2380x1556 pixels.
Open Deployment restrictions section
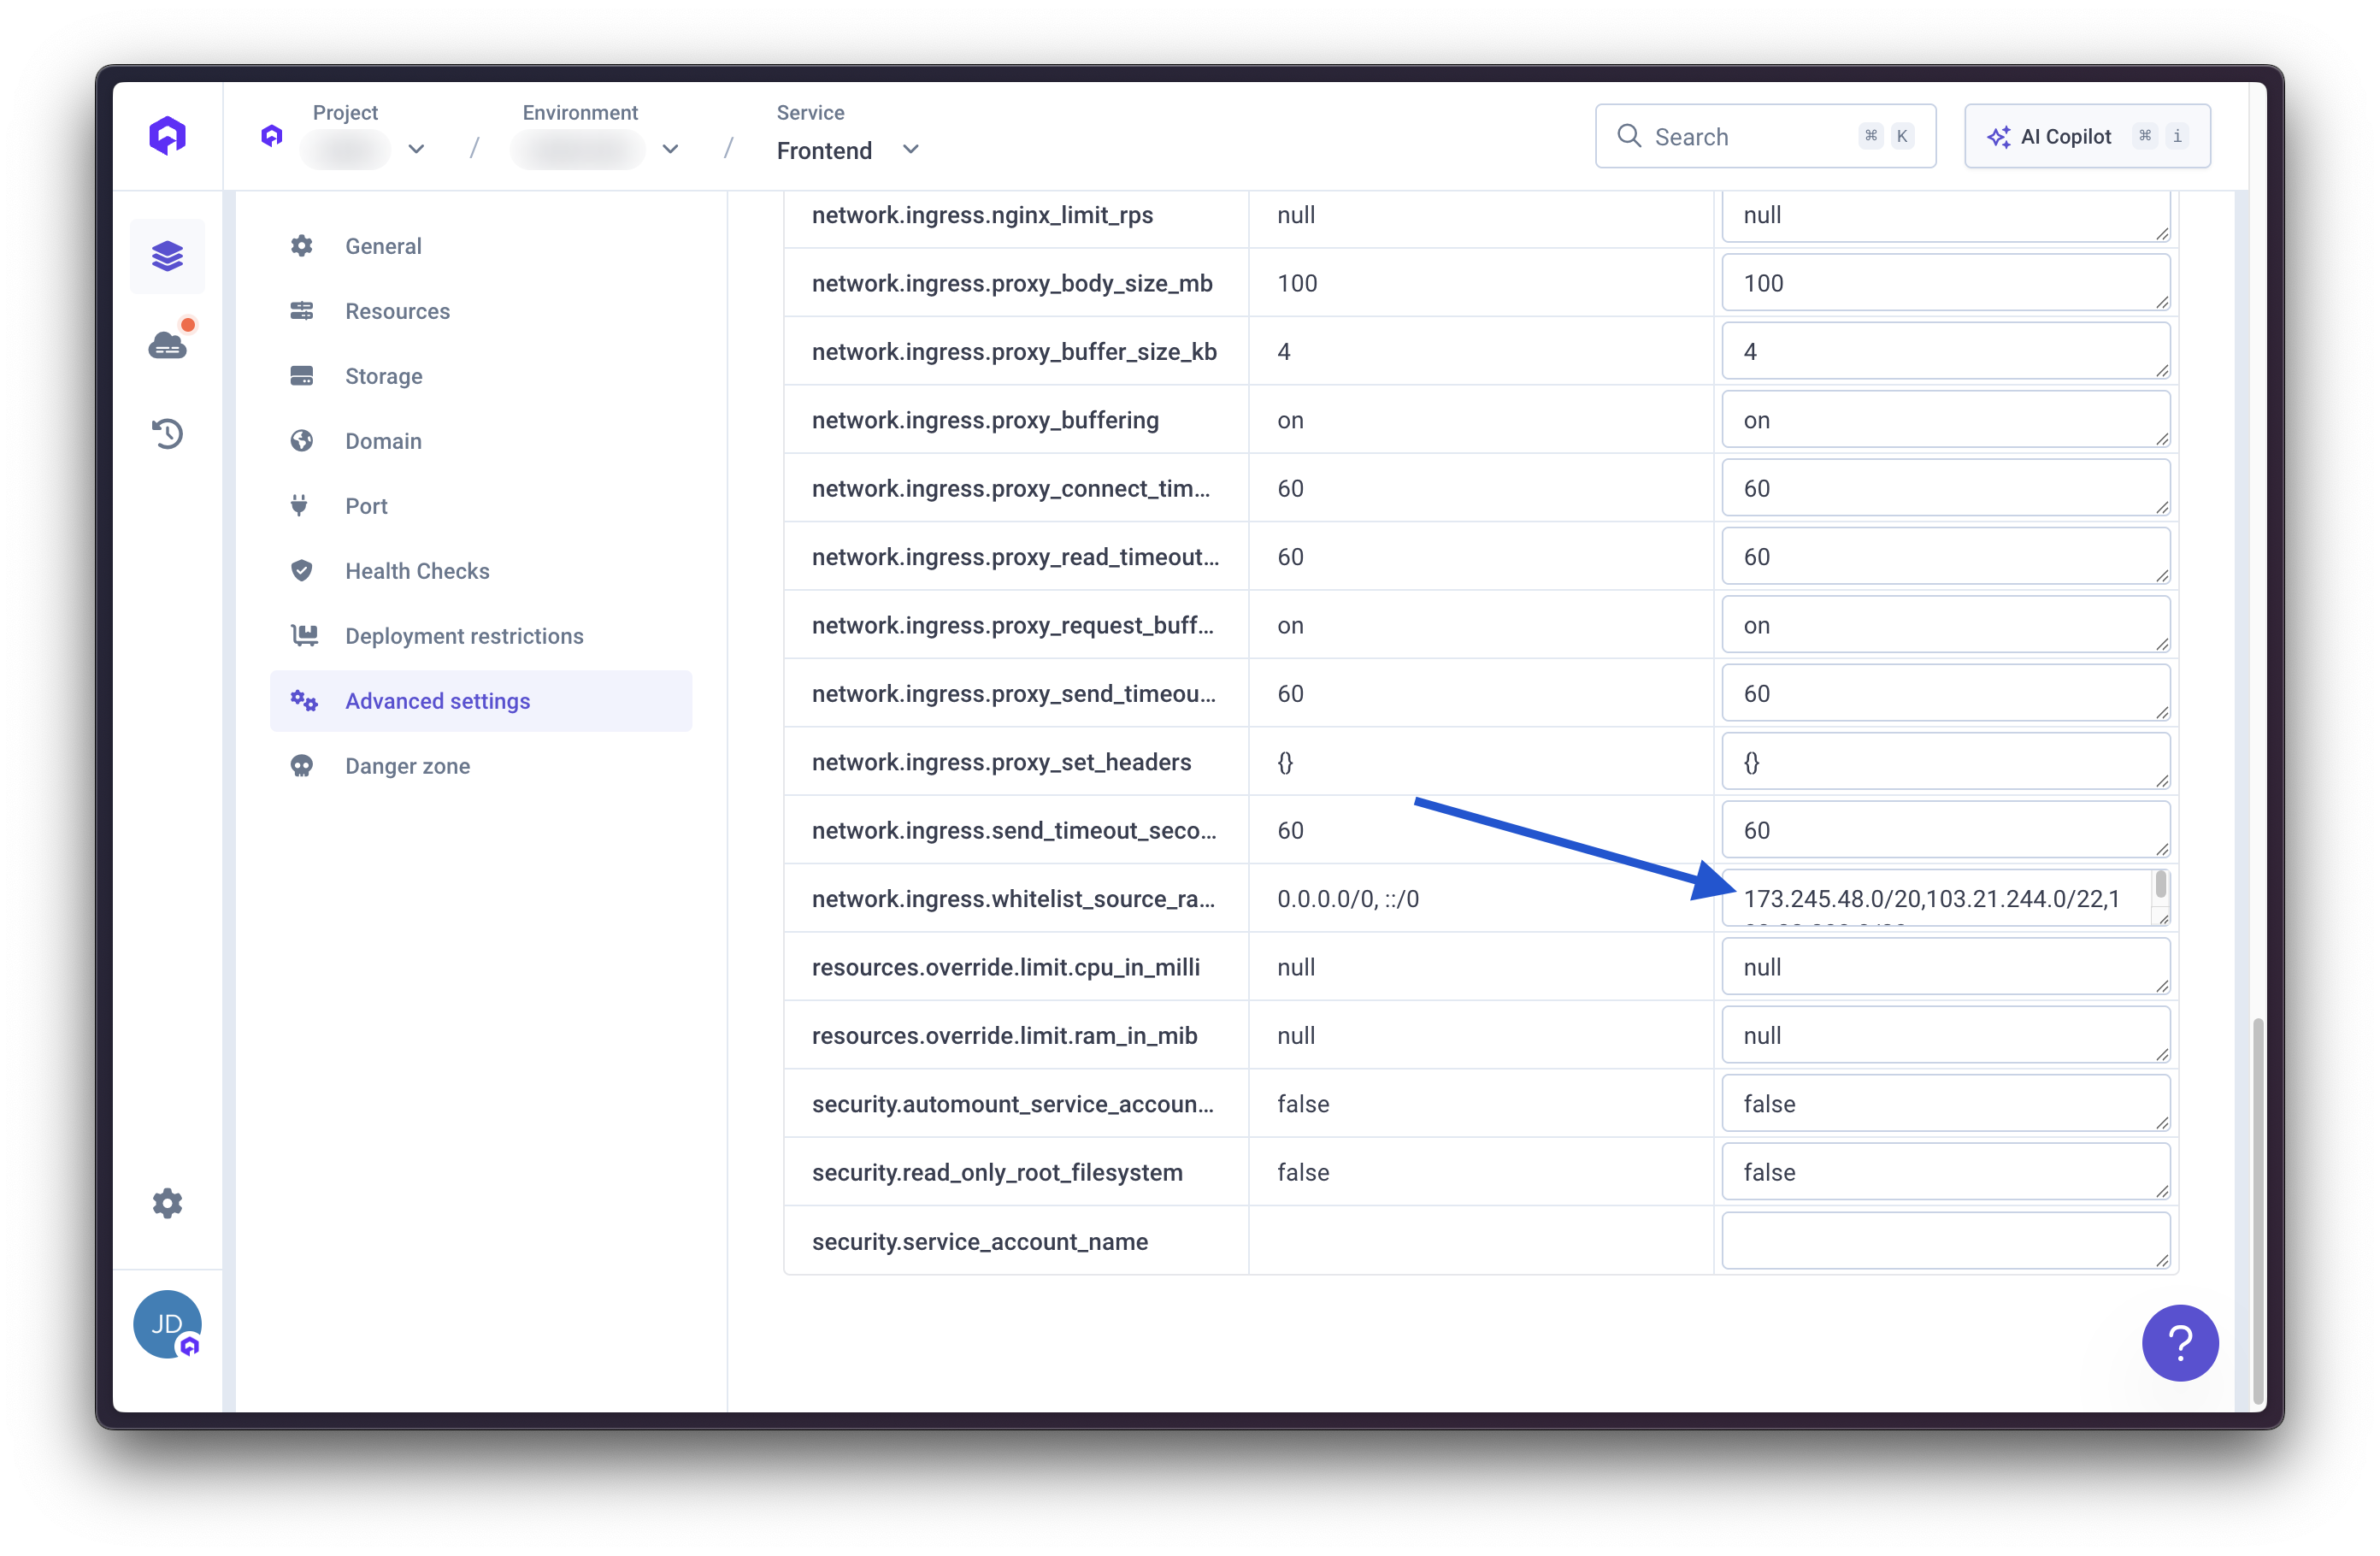point(464,636)
